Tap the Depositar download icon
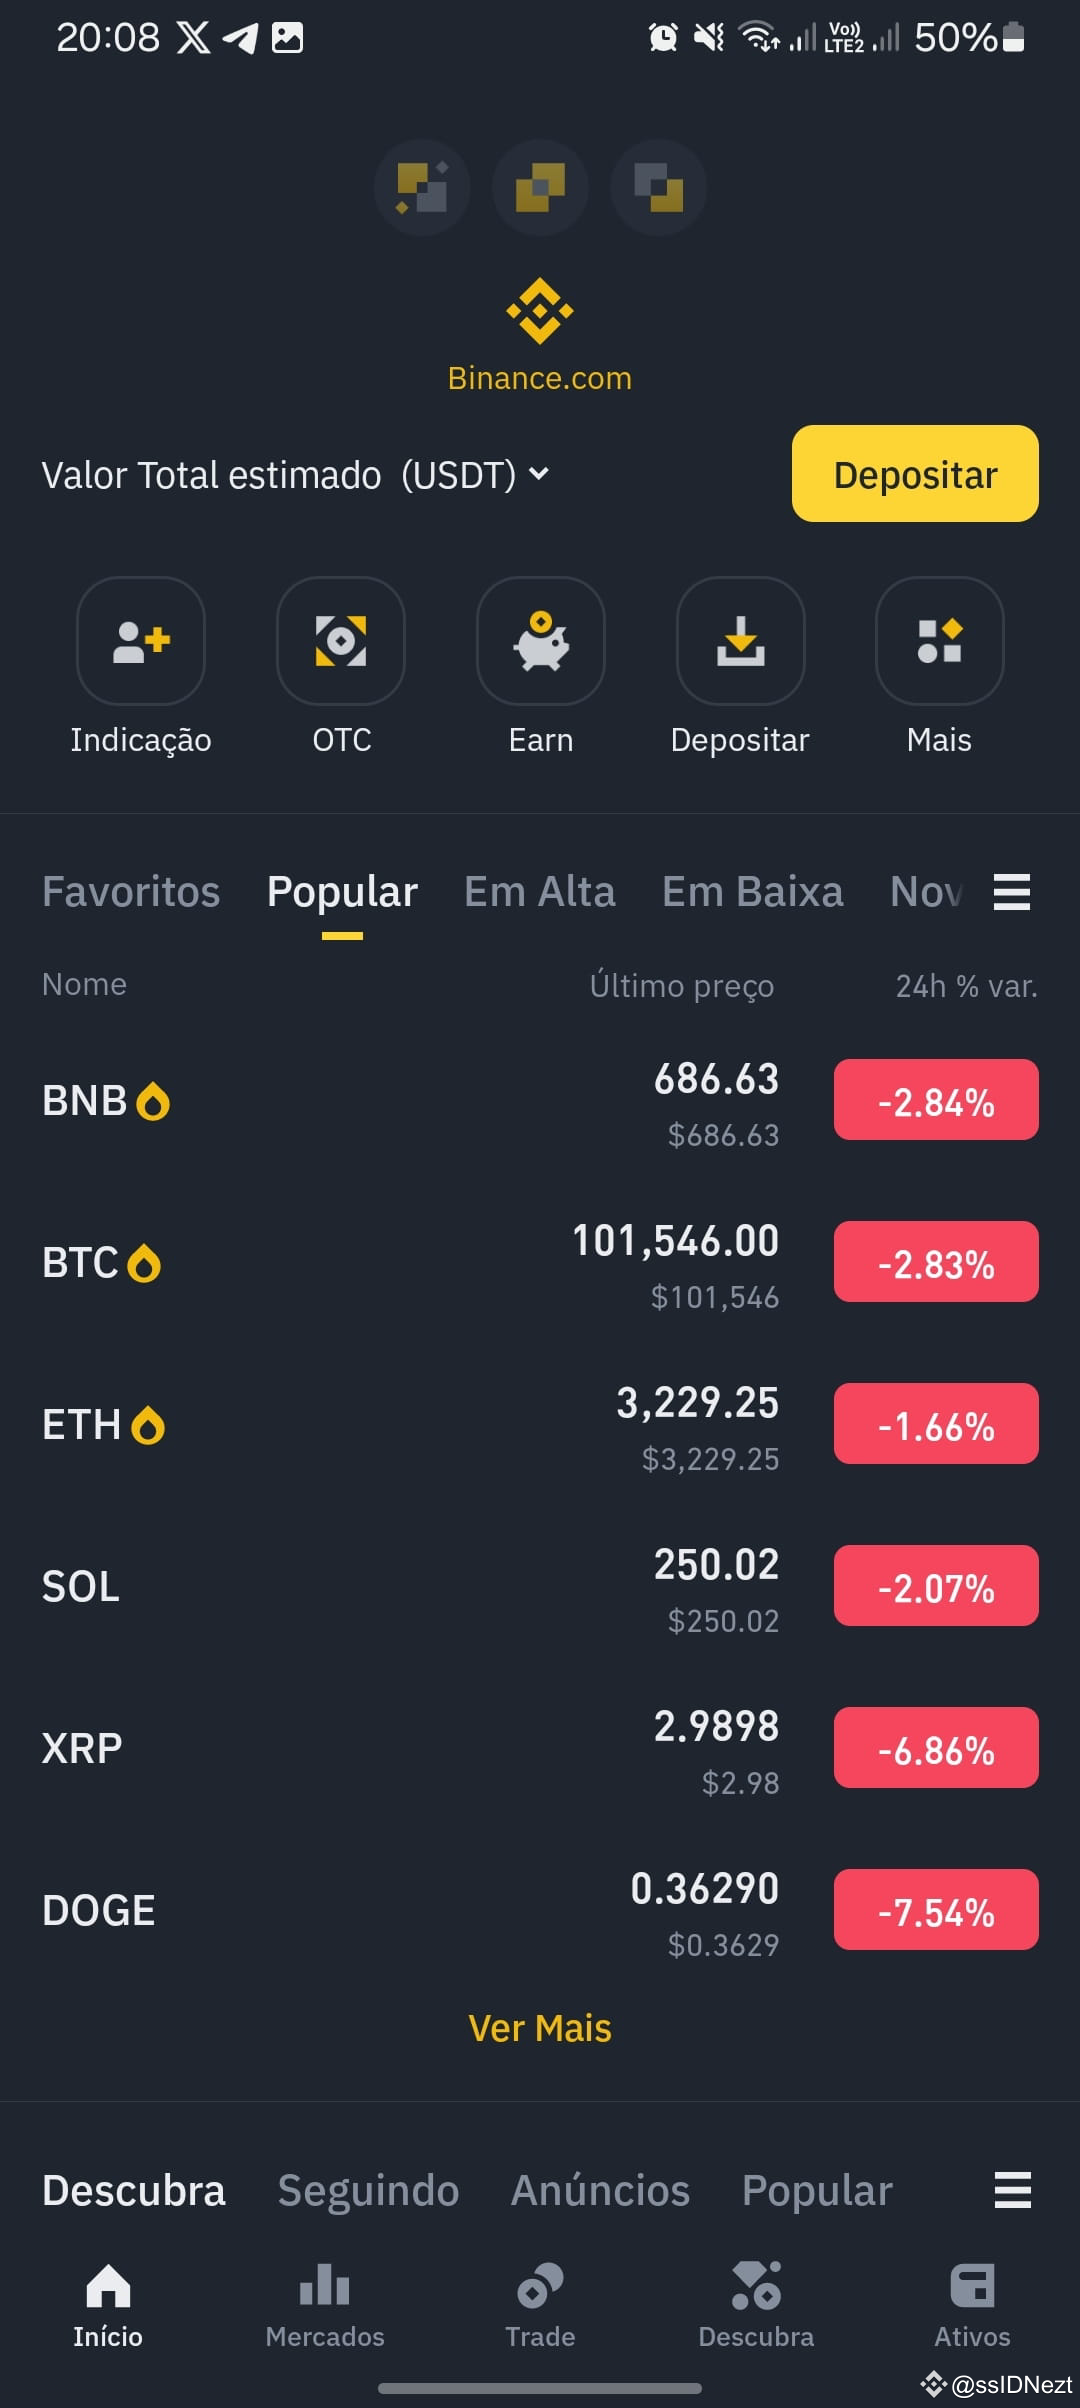 tap(741, 641)
